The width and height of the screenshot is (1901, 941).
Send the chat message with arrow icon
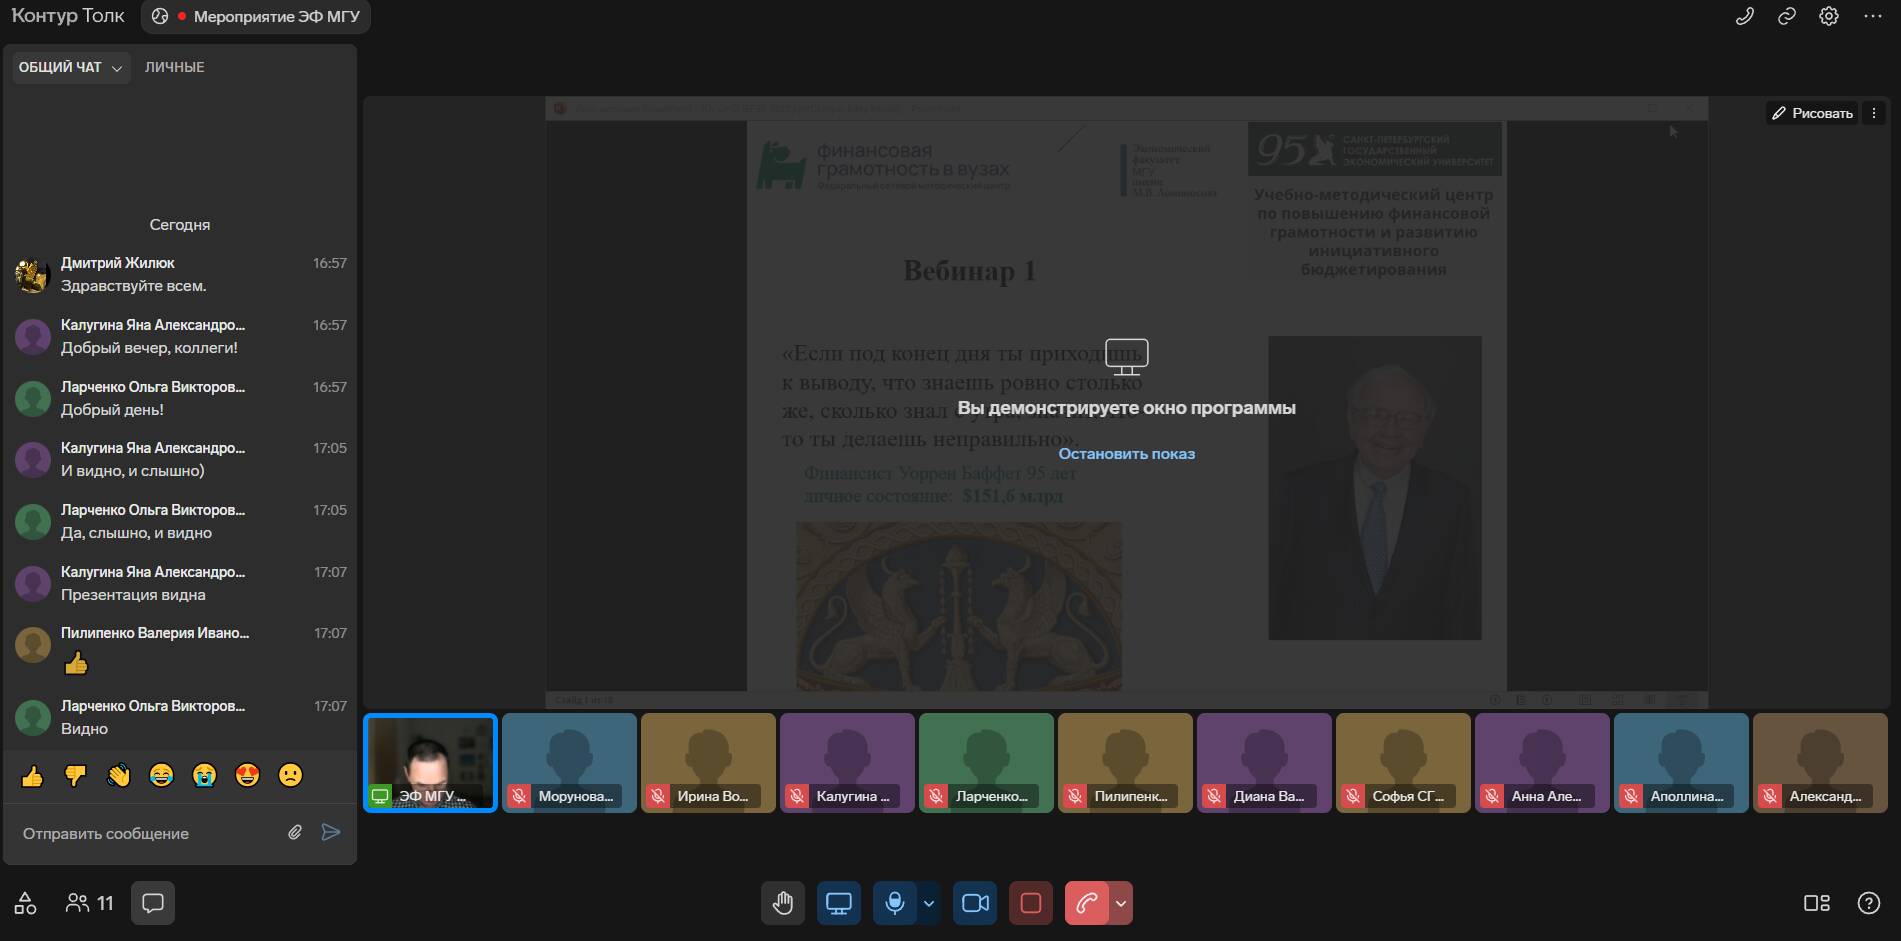pyautogui.click(x=331, y=832)
